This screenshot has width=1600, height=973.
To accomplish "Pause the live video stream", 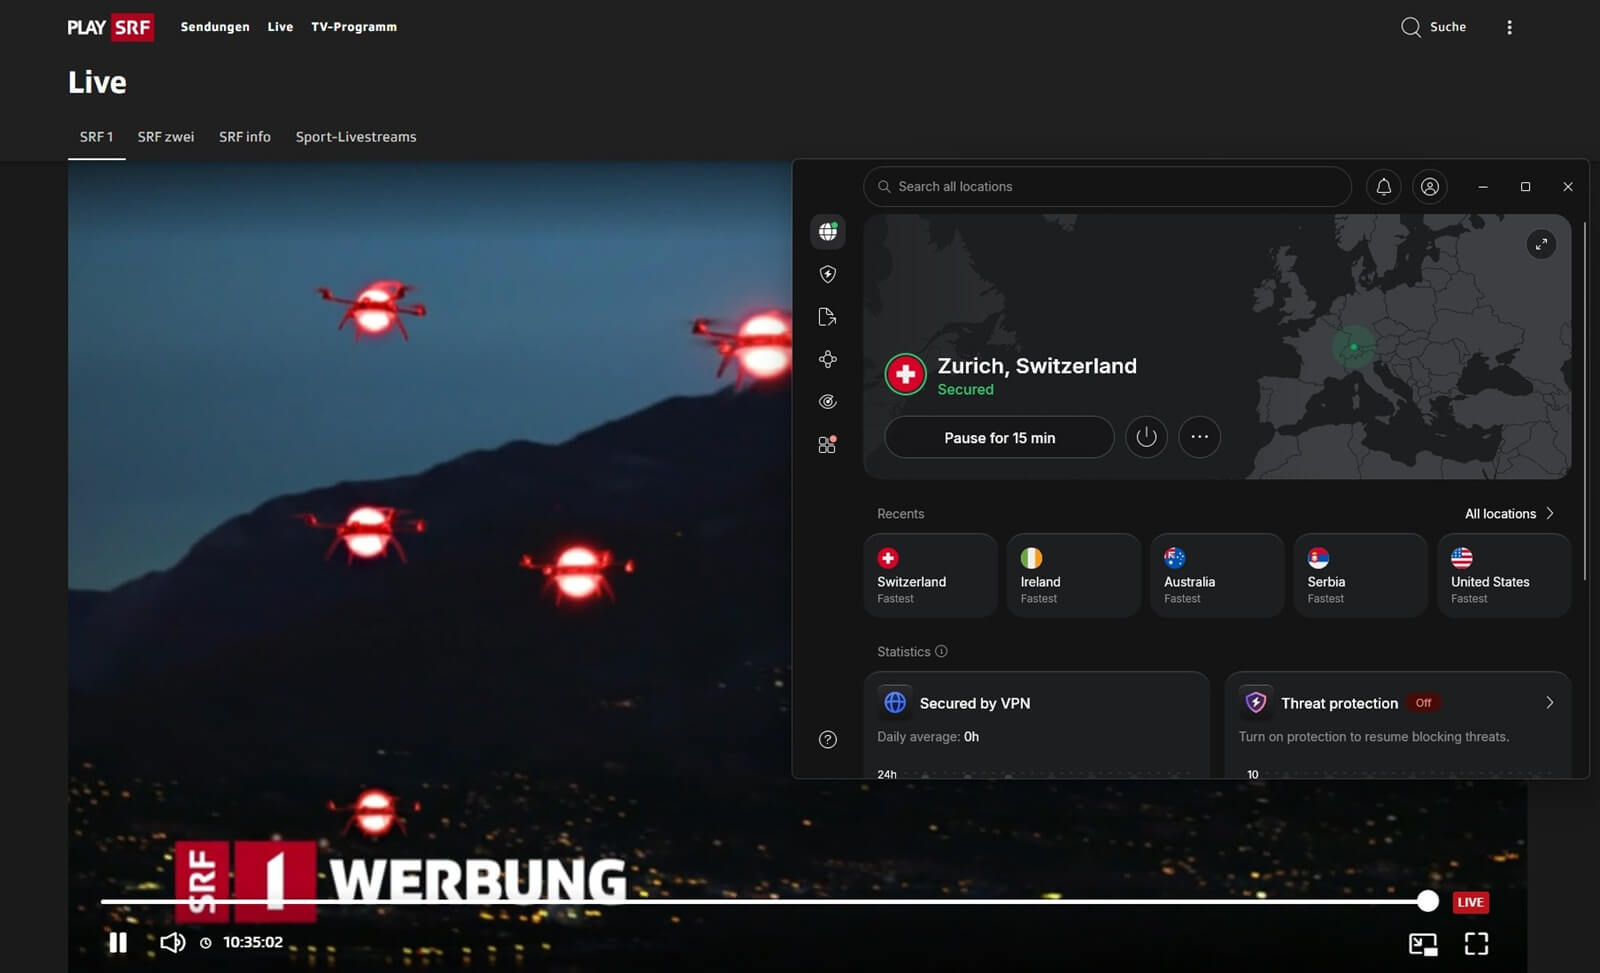I will pos(118,942).
